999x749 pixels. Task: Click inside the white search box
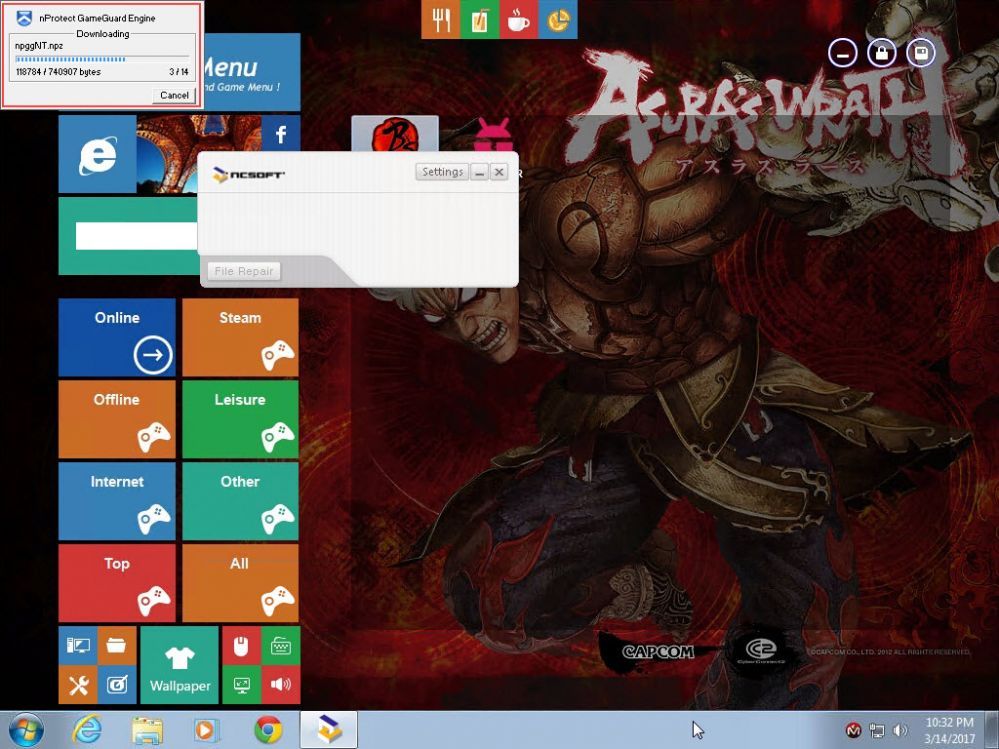136,236
